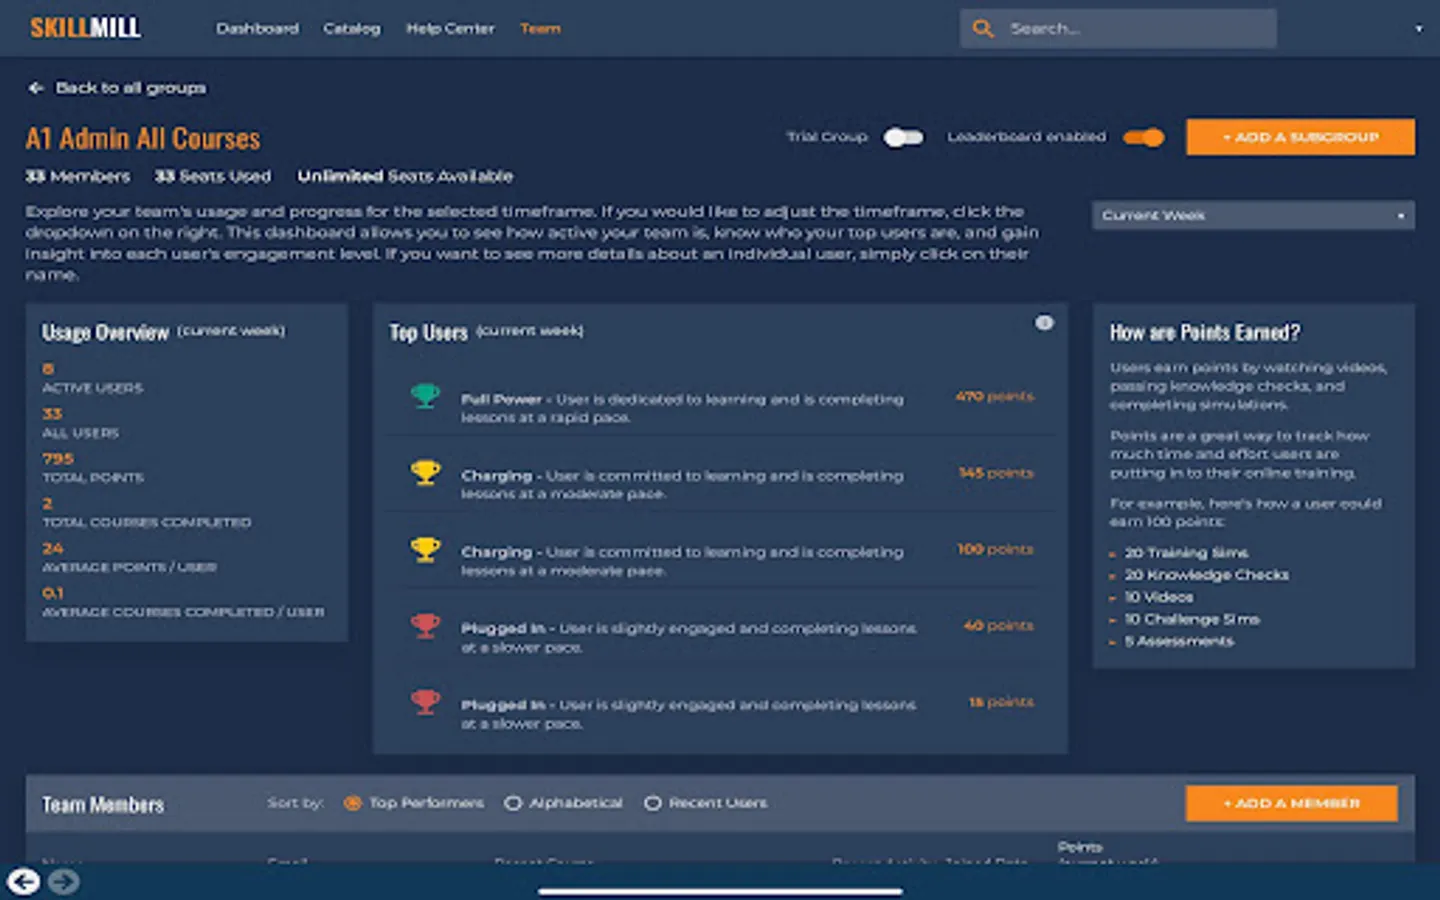The width and height of the screenshot is (1440, 900).
Task: Click the A1 Admin All Courses title
Action: coord(143,138)
